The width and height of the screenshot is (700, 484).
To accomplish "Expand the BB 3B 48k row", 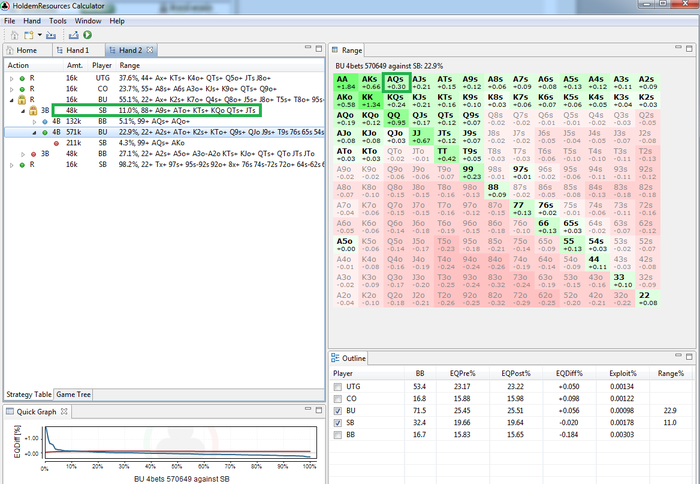I will pos(23,154).
